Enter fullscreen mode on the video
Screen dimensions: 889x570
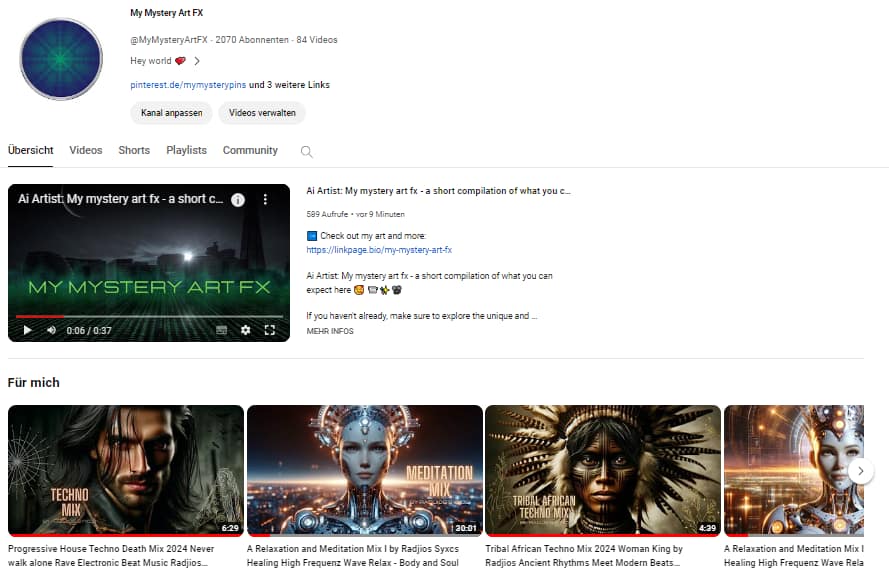click(270, 330)
